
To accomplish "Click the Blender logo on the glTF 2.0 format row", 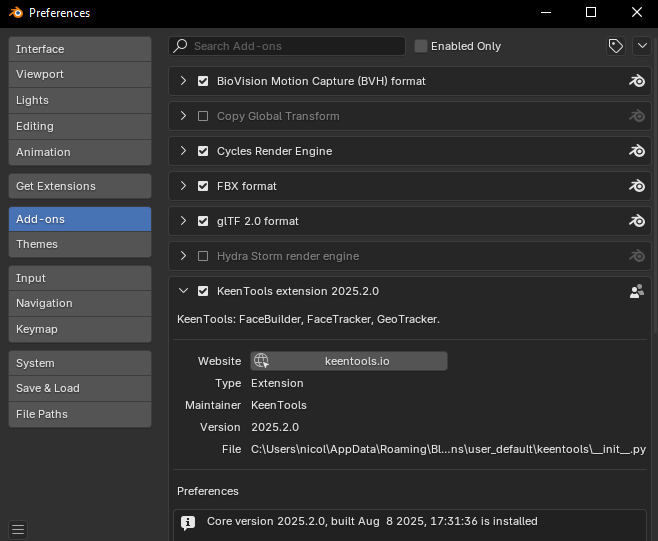I will pyautogui.click(x=636, y=221).
